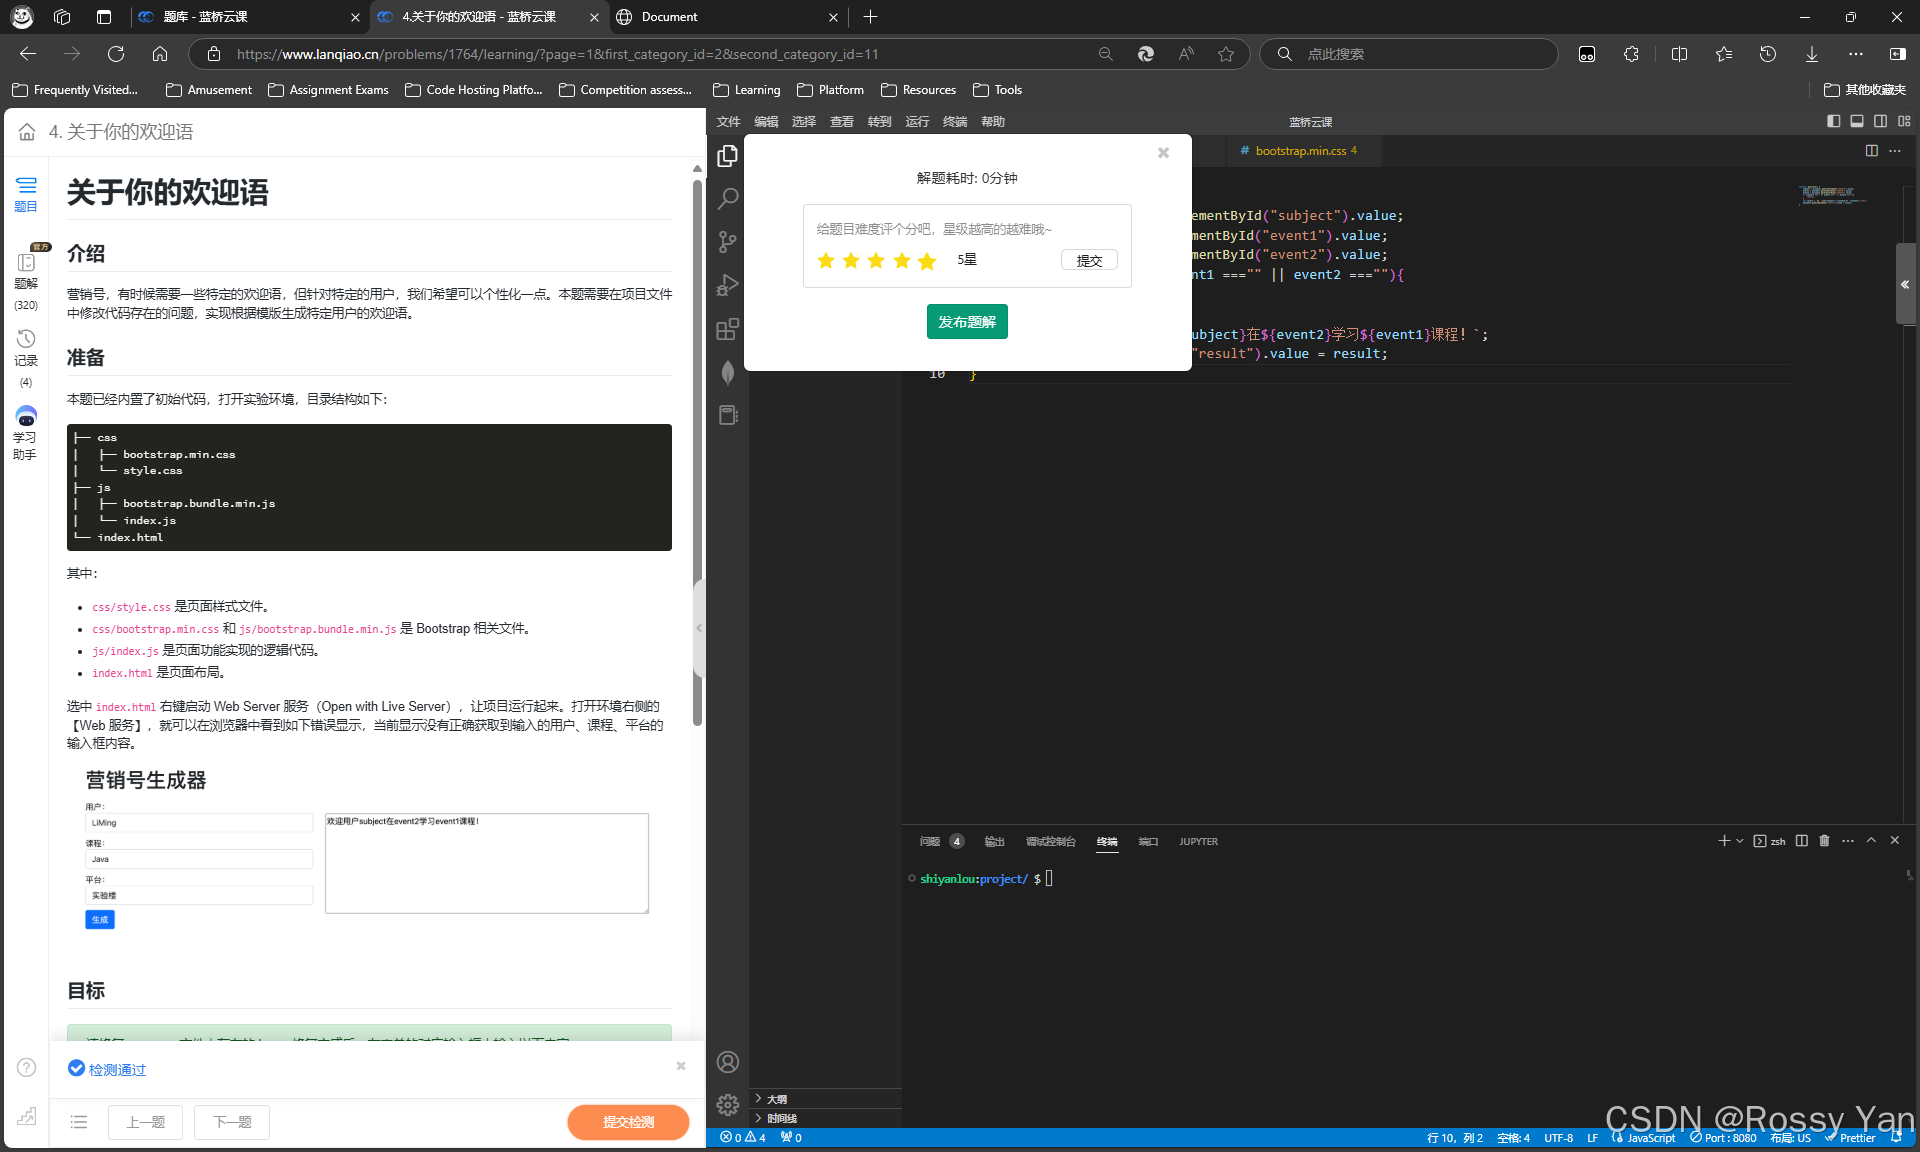Click the 发布题解 publish button
1920x1152 pixels.
966,321
